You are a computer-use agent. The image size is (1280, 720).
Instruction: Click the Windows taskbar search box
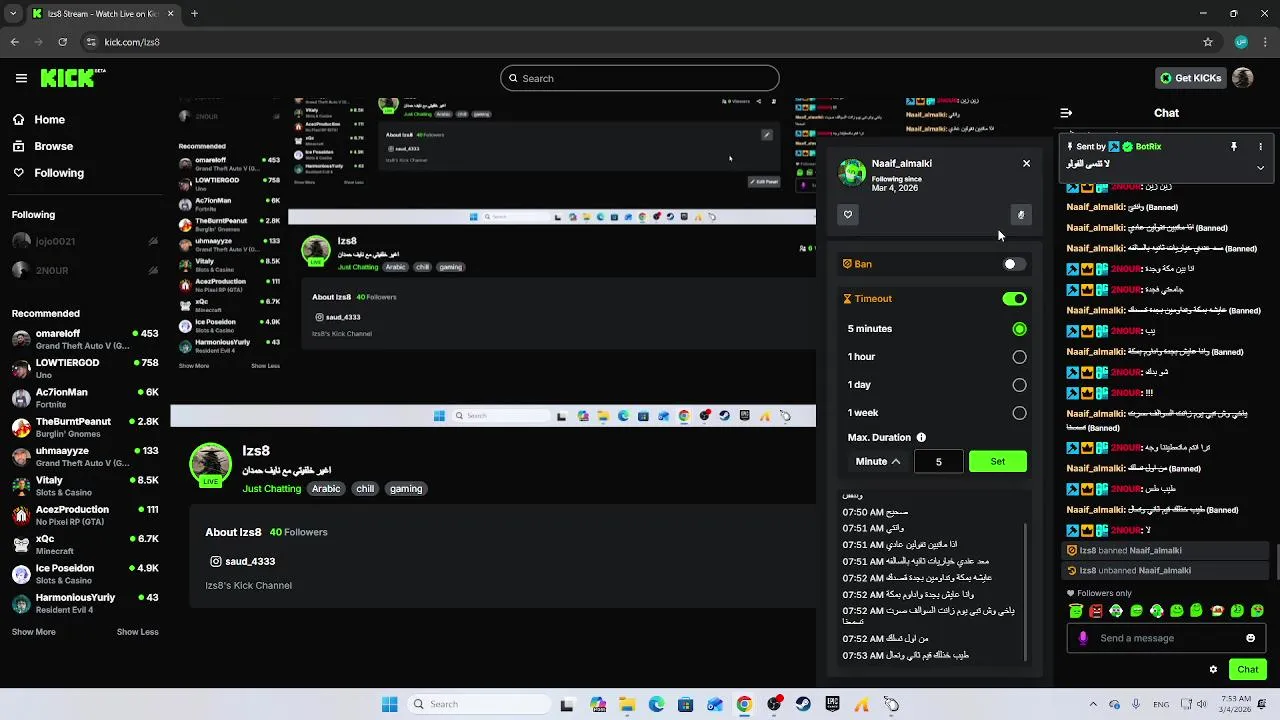478,704
